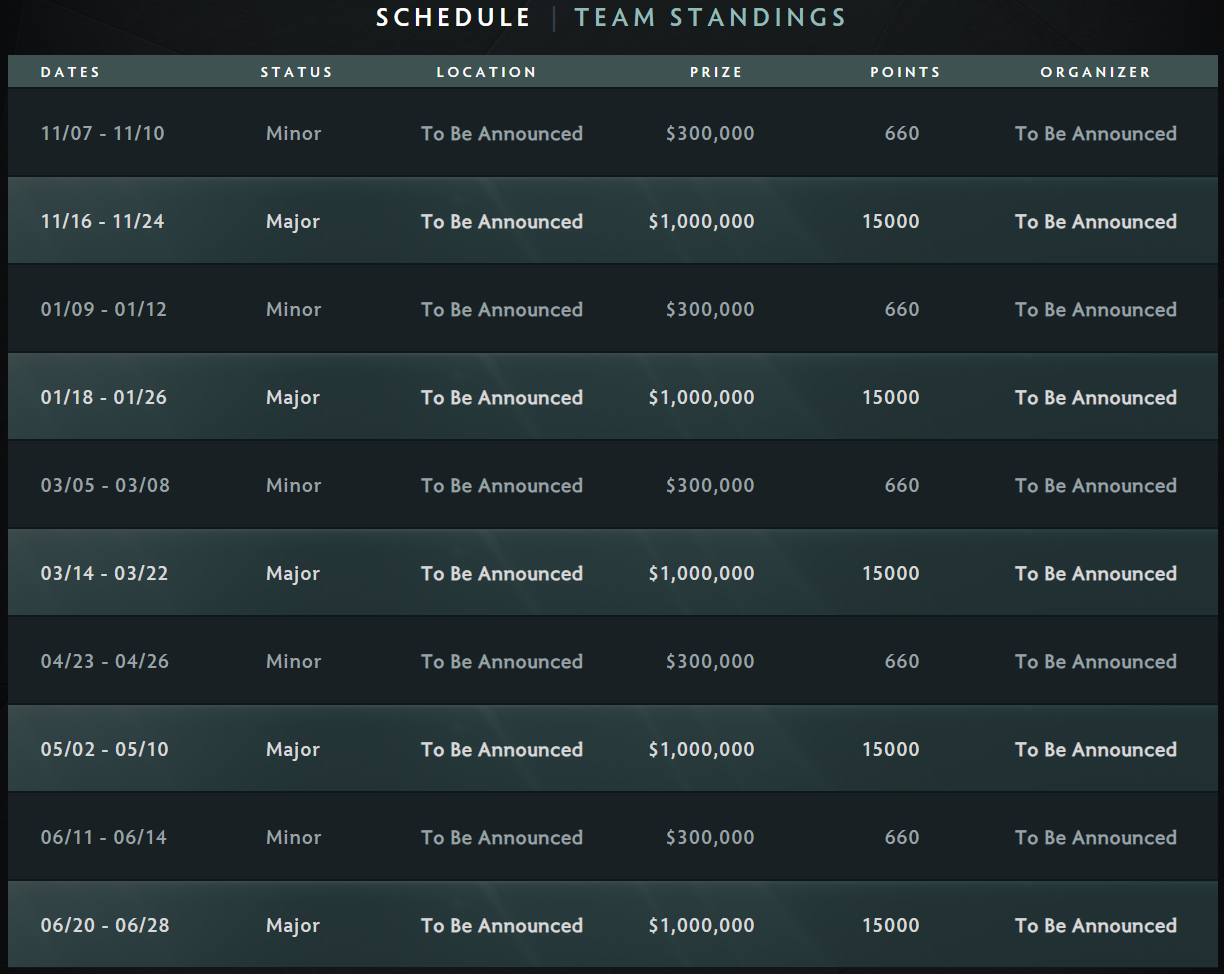
Task: Open the 06/11 - 06/14 Minor row
Action: pyautogui.click(x=612, y=837)
